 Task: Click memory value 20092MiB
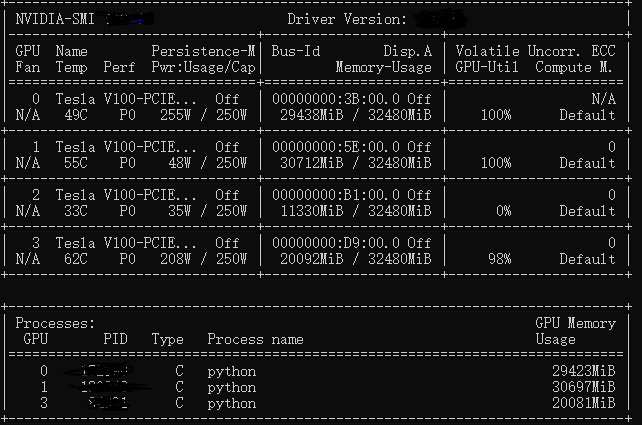(x=312, y=259)
